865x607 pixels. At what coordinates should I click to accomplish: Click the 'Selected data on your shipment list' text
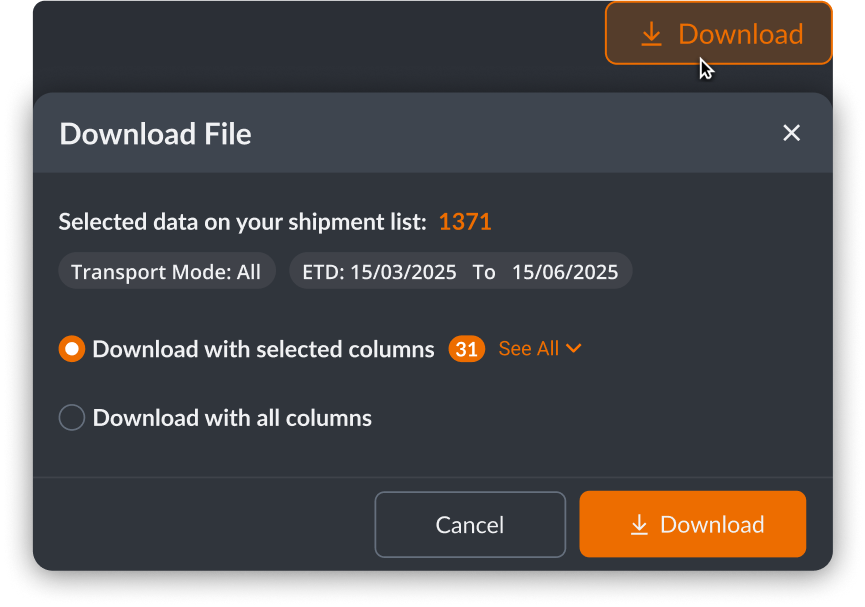tap(243, 222)
